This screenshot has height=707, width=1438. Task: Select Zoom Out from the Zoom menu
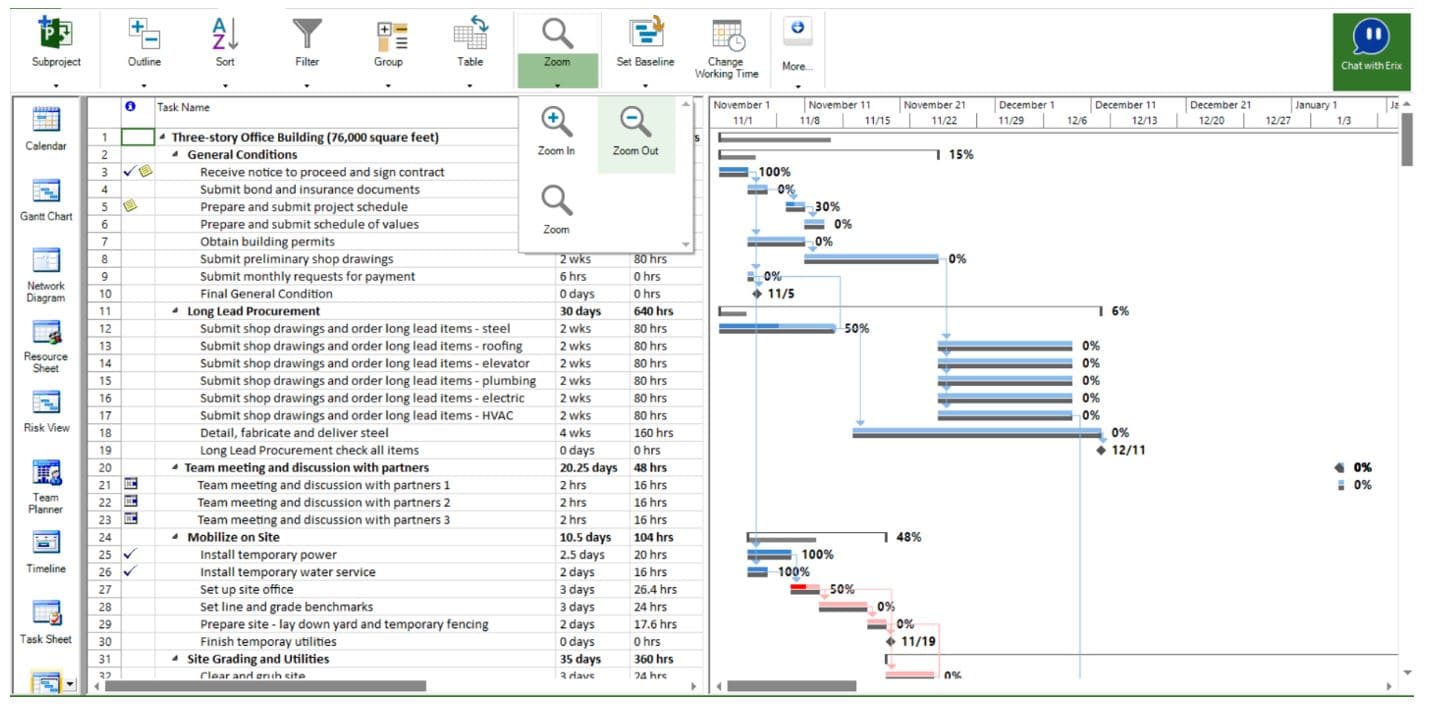[636, 131]
